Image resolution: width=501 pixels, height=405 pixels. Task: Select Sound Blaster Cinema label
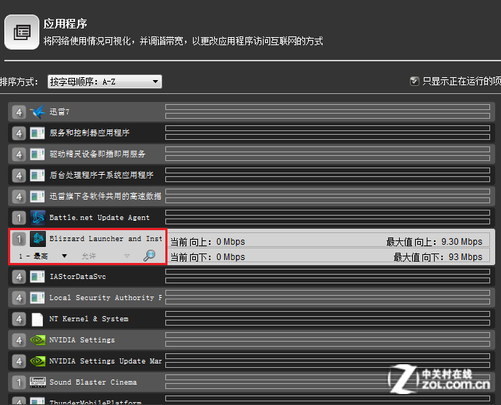click(93, 382)
